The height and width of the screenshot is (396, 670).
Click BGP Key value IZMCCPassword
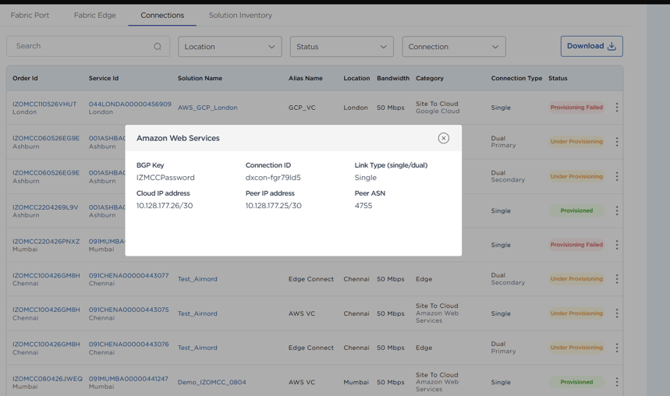165,177
